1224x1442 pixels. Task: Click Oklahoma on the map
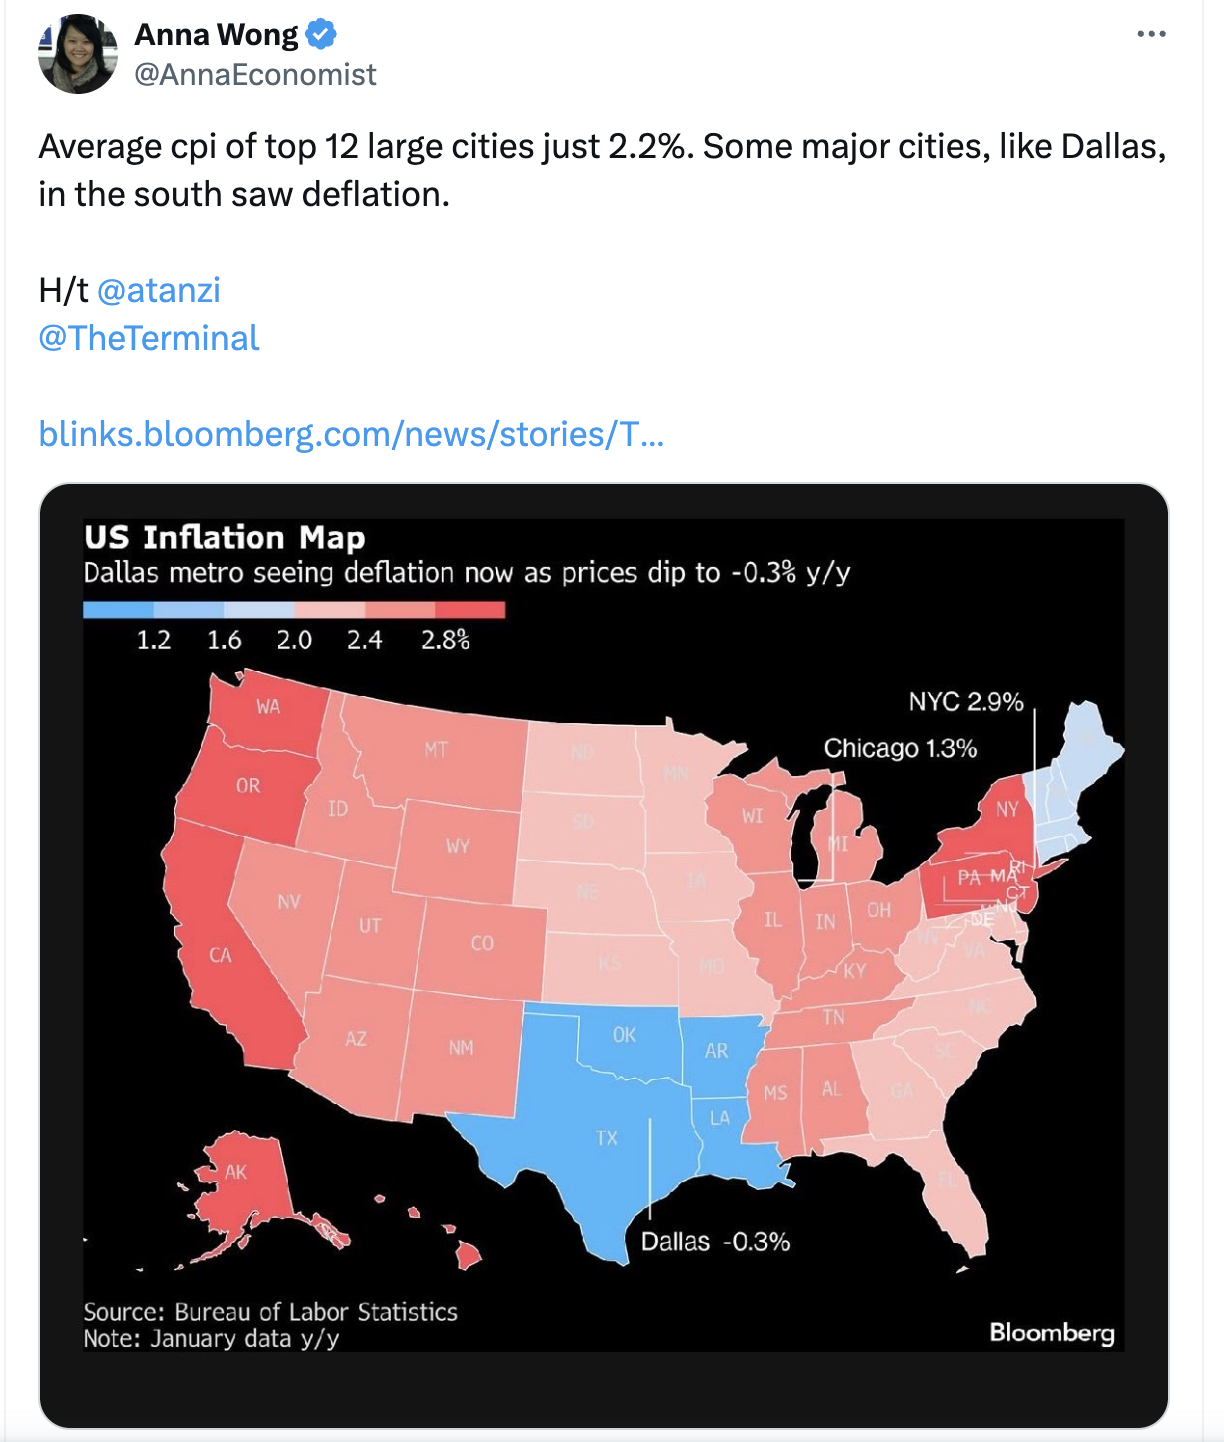pos(625,1040)
